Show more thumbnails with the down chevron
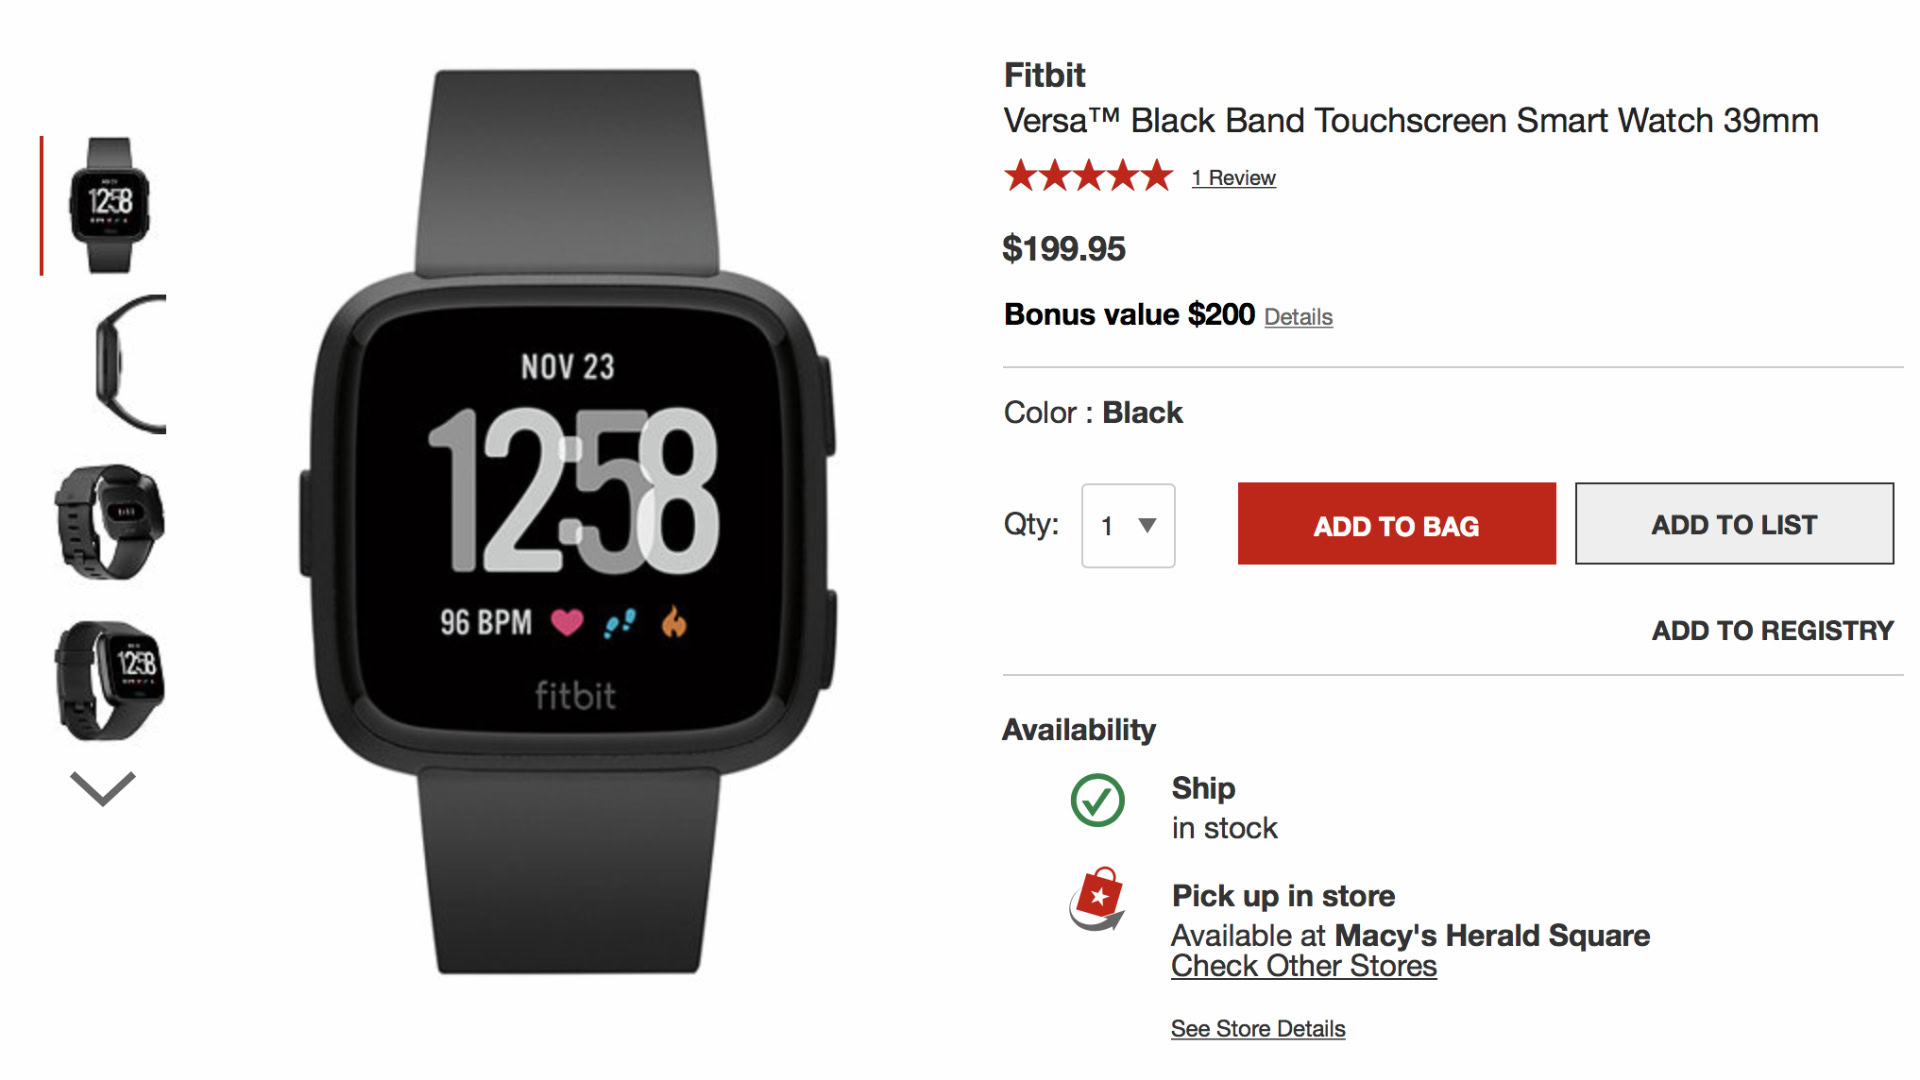This screenshot has width=1920, height=1080. tap(103, 788)
